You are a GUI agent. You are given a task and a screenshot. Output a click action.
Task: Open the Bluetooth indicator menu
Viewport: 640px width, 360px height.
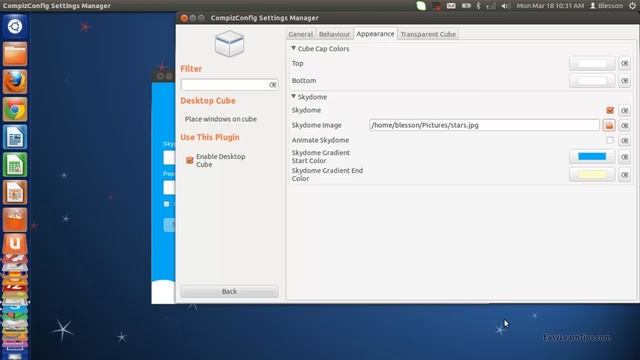(478, 6)
